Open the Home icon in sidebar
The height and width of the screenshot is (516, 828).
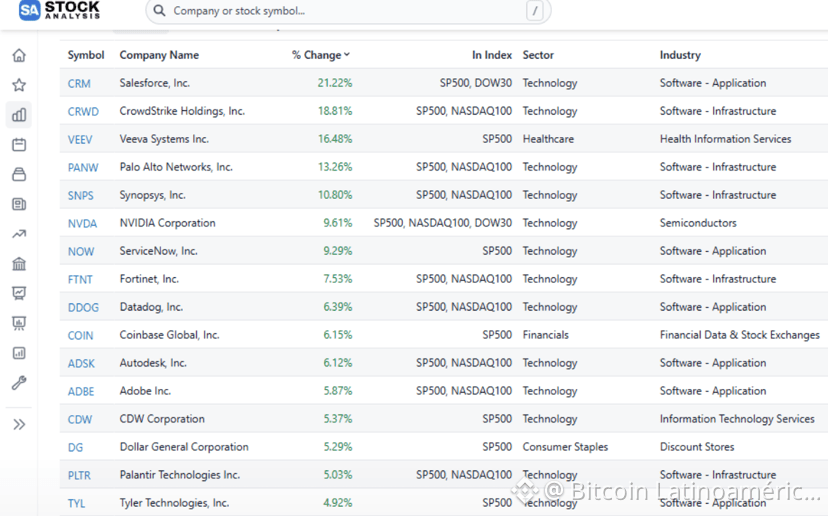pyautogui.click(x=19, y=55)
